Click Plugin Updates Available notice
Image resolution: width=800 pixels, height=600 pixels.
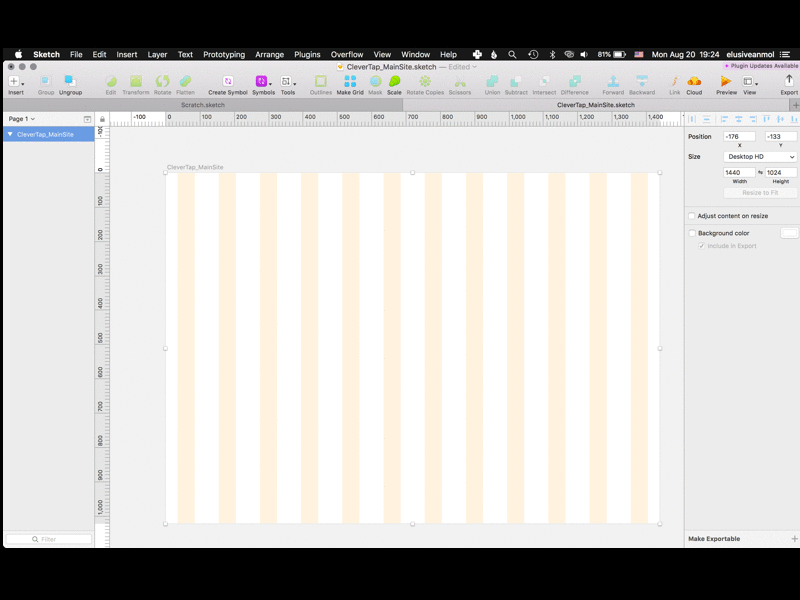(761, 66)
